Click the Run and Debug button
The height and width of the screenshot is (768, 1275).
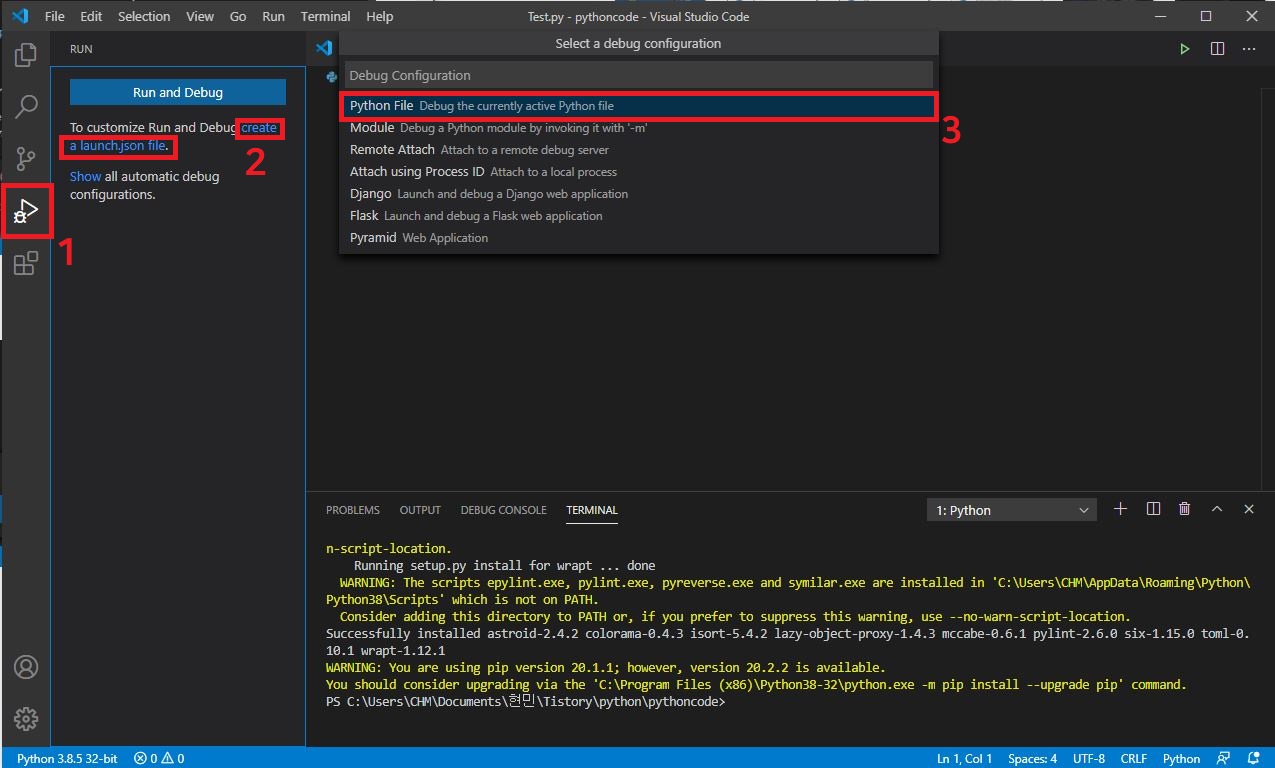178,92
